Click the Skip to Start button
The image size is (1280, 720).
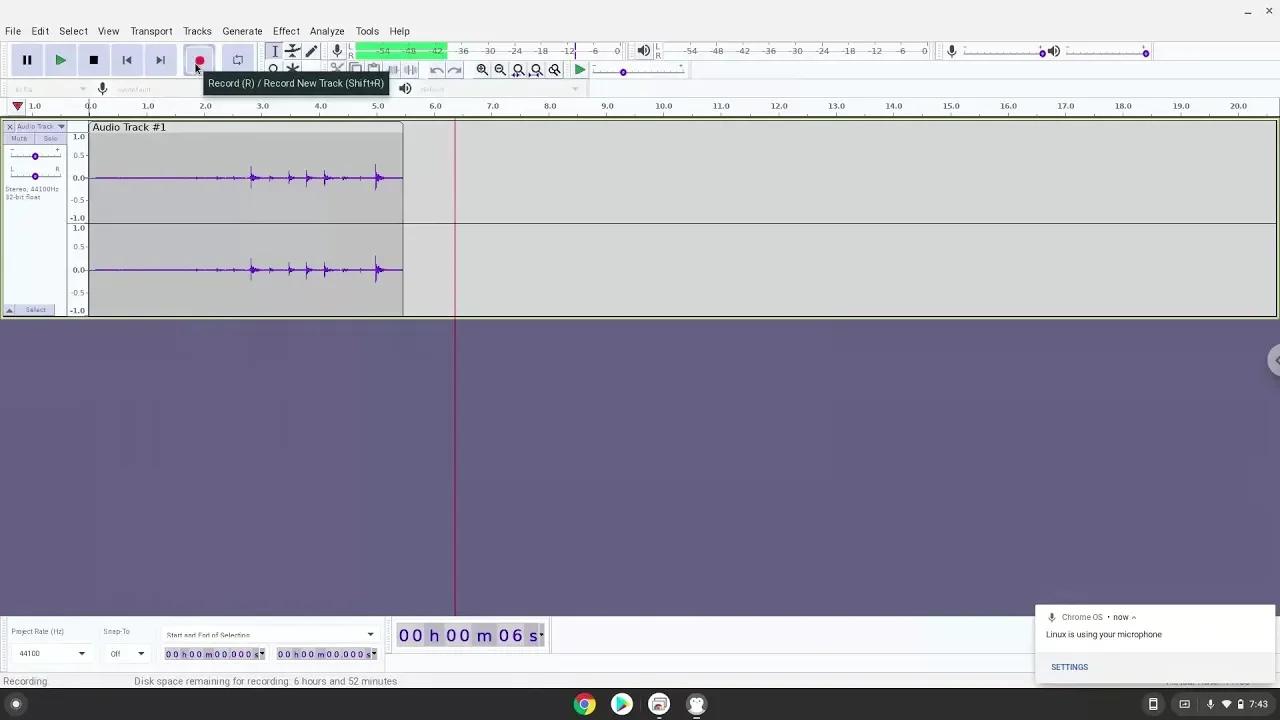click(127, 60)
